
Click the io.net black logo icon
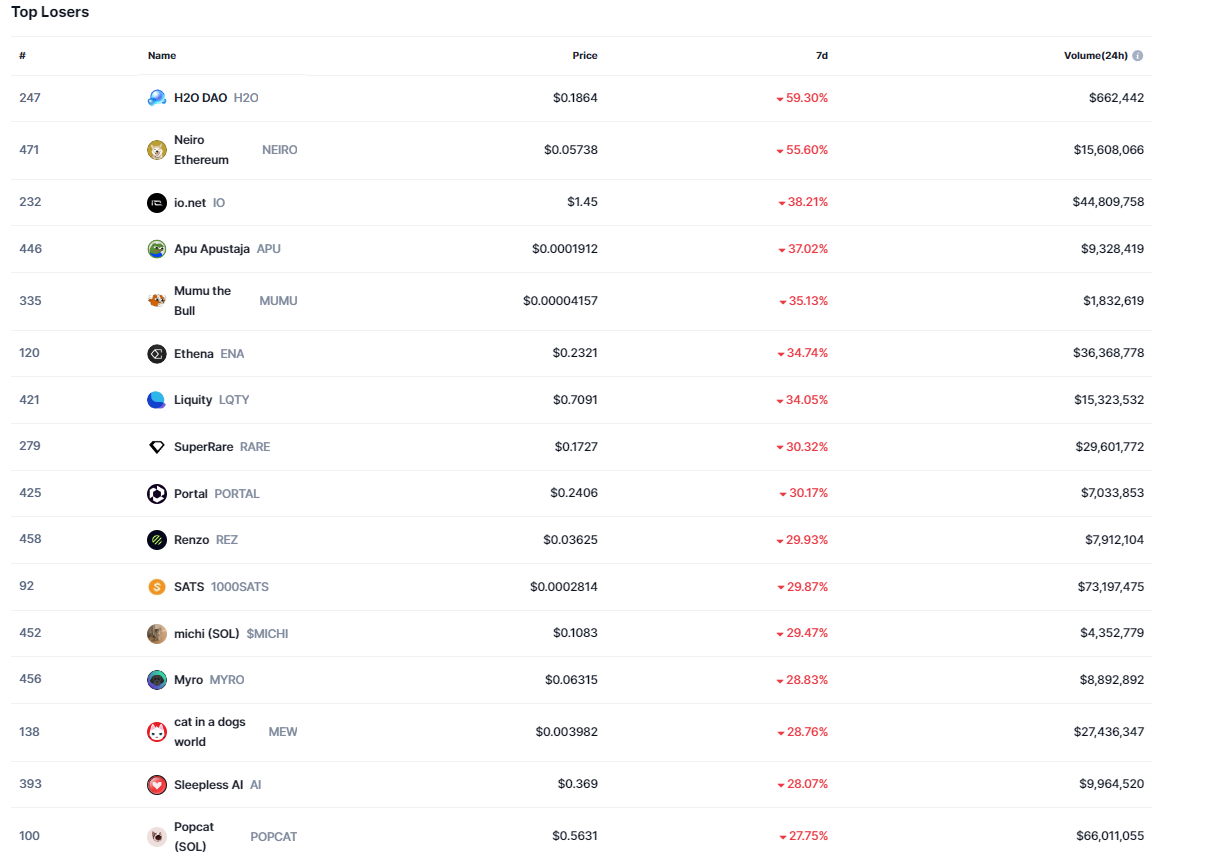157,203
